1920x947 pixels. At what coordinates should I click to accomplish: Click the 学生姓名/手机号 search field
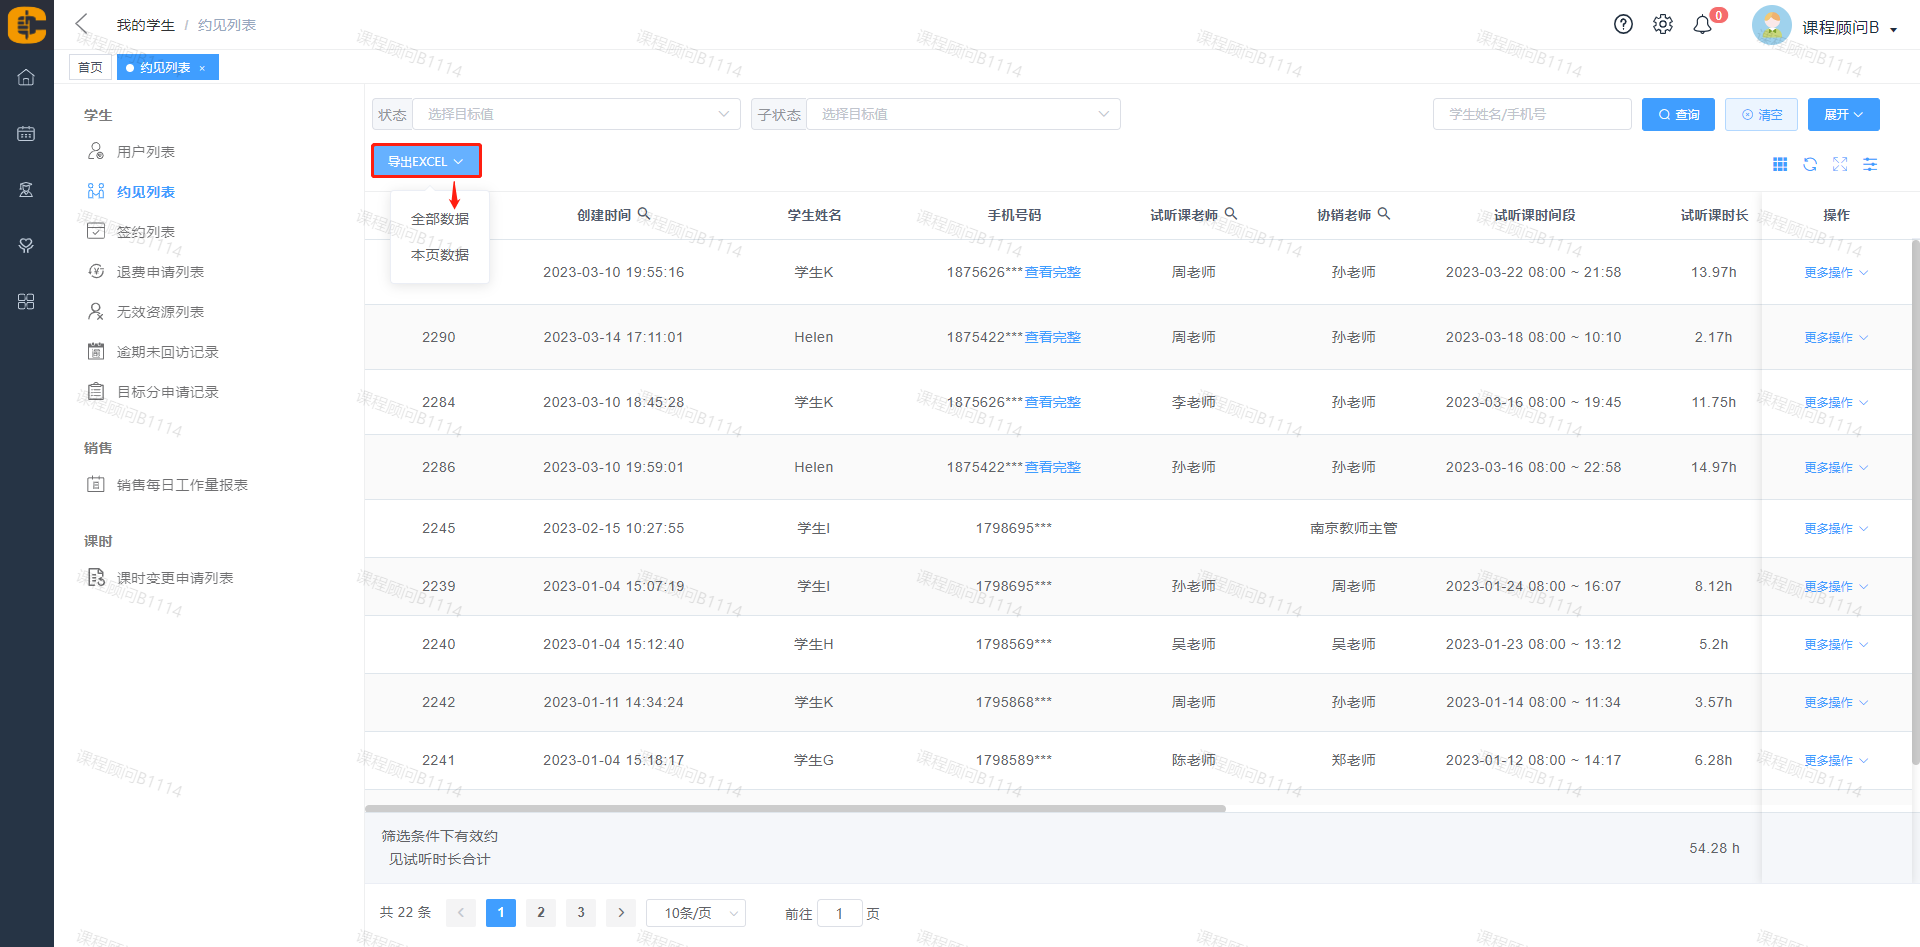pos(1531,114)
